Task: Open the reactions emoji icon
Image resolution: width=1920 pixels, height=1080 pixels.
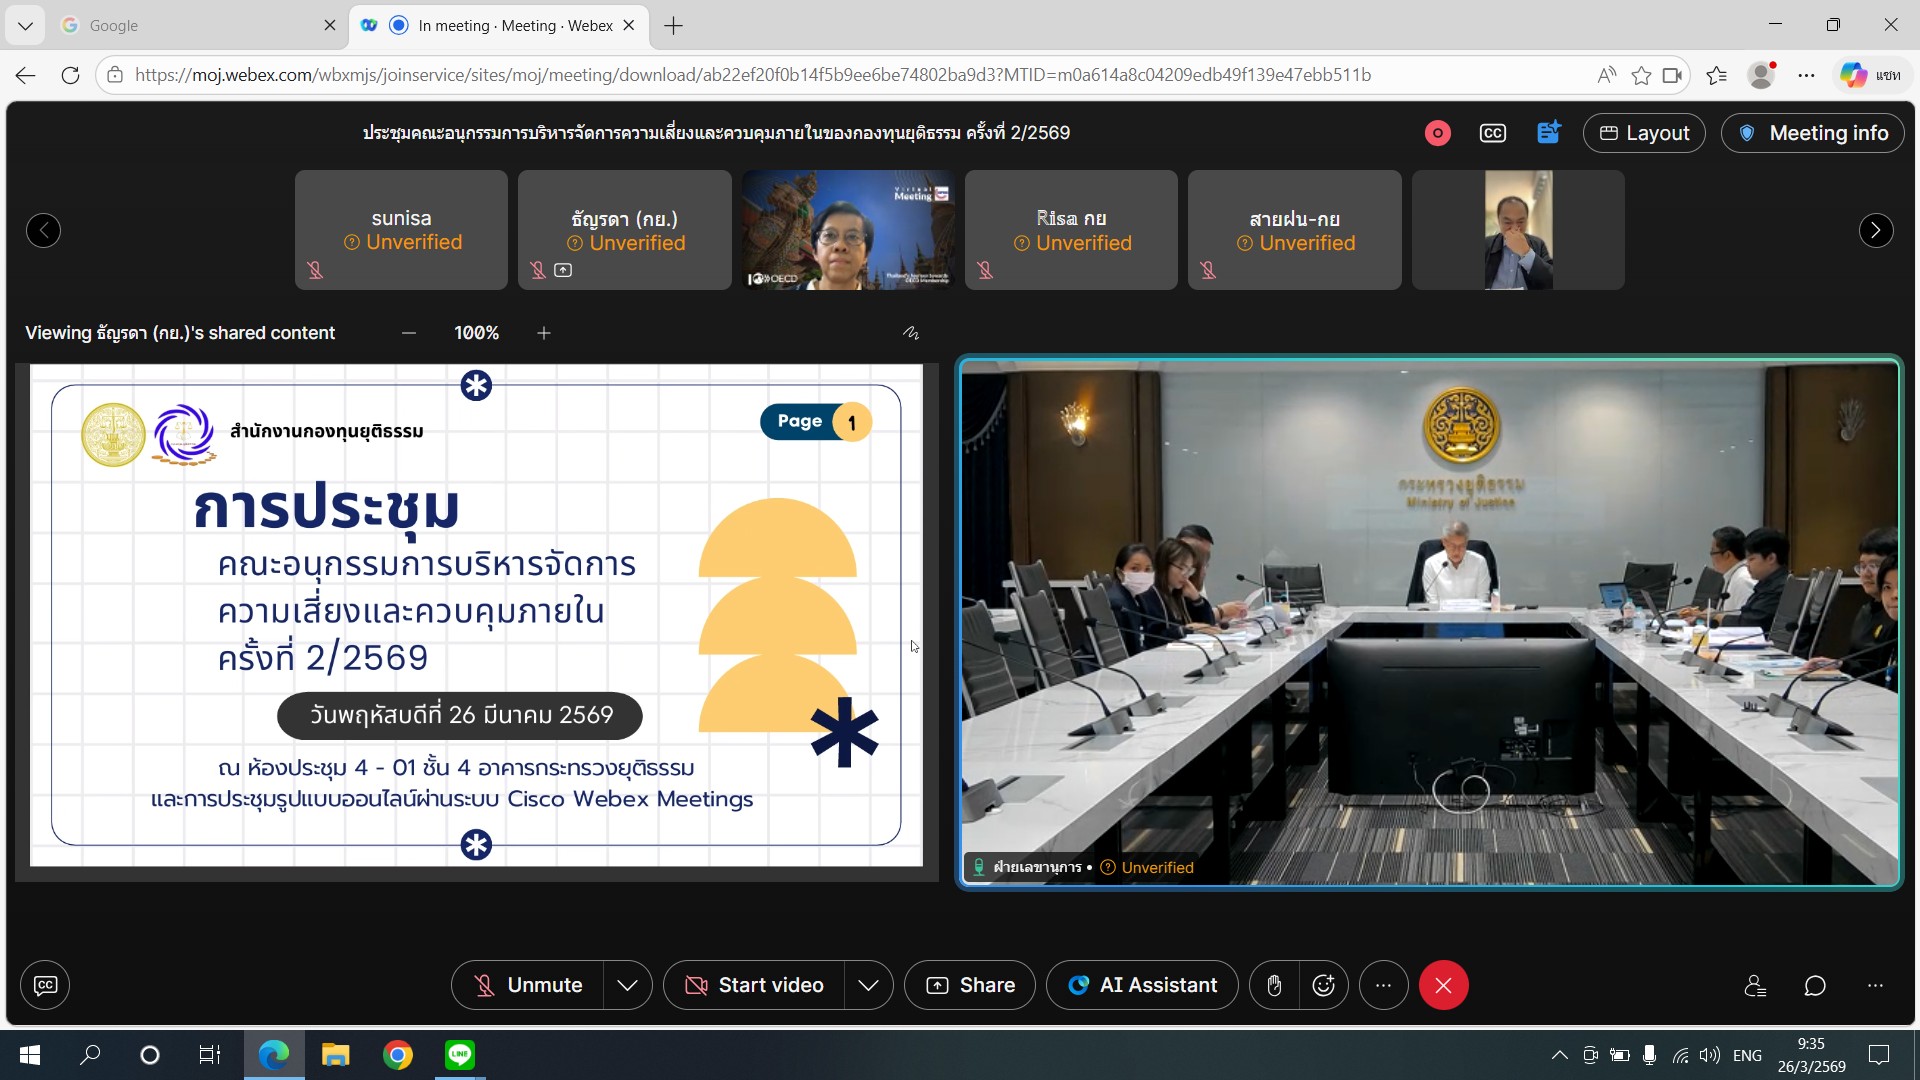Action: point(1323,985)
